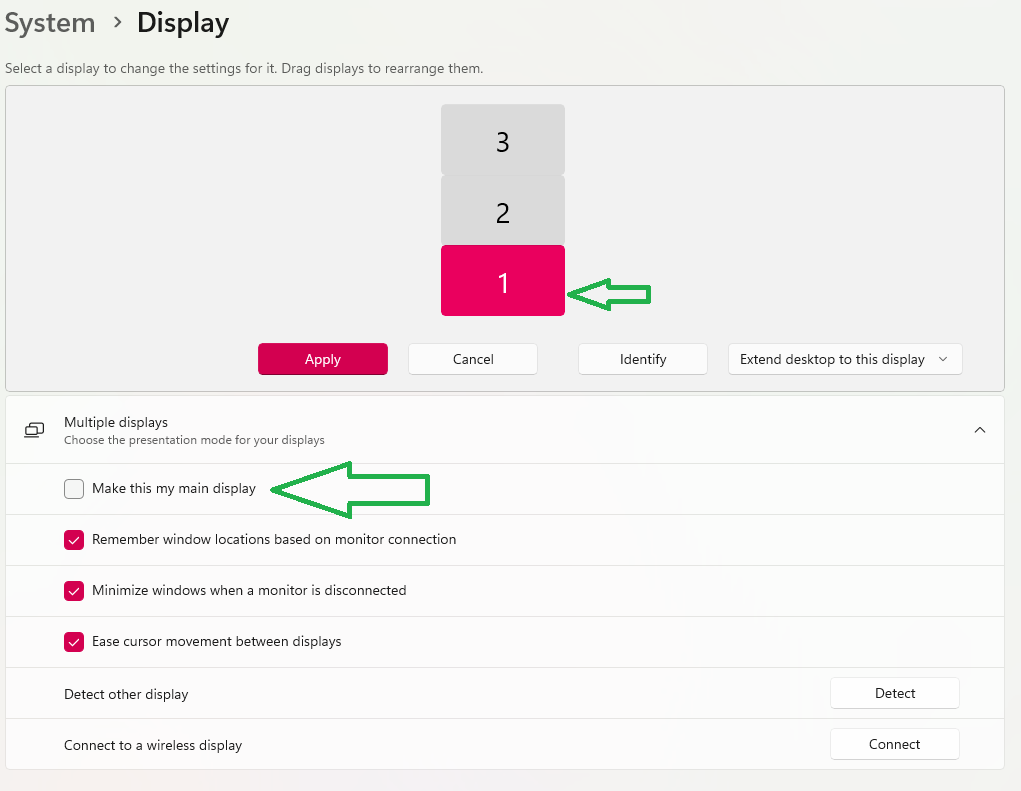1021x791 pixels.
Task: Click the Multiple displays monitor icon
Action: (34, 430)
